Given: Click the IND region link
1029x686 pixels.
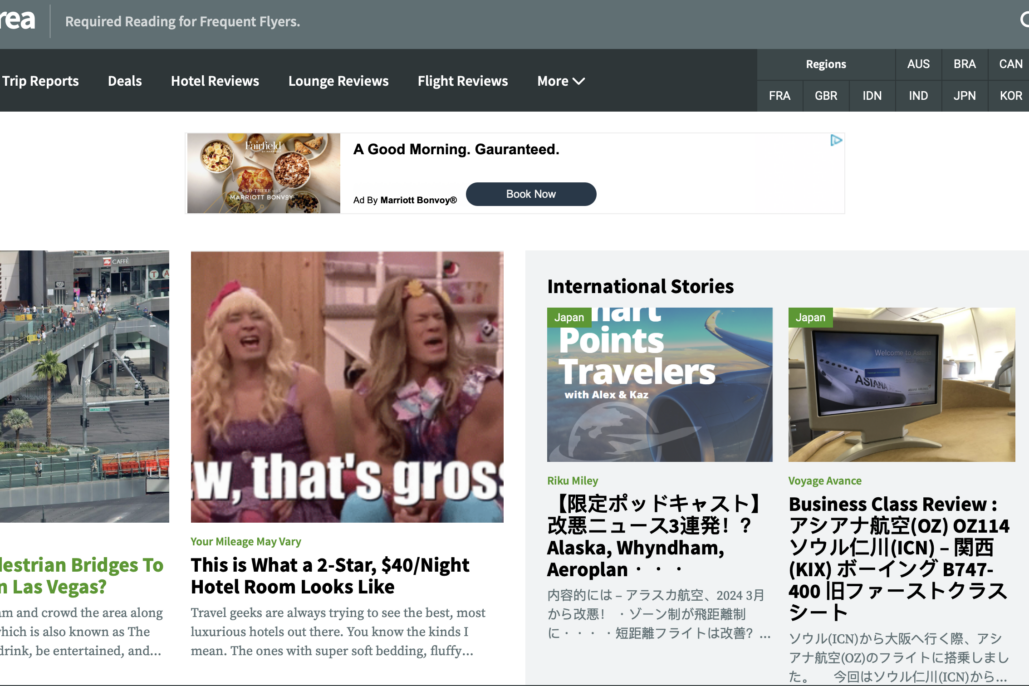Looking at the screenshot, I should point(918,96).
